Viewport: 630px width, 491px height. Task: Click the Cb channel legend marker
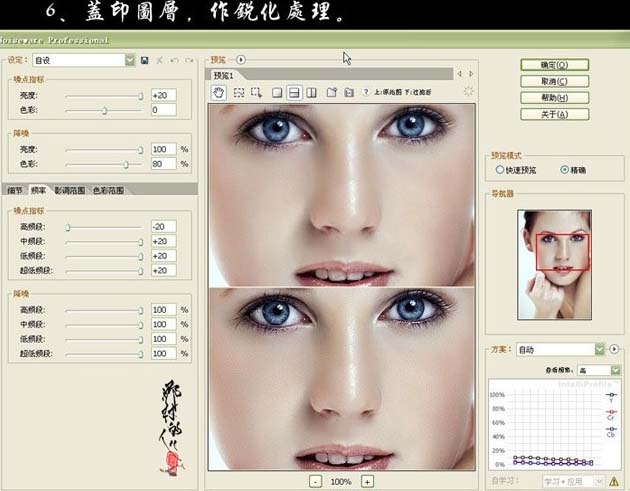pyautogui.click(x=611, y=429)
